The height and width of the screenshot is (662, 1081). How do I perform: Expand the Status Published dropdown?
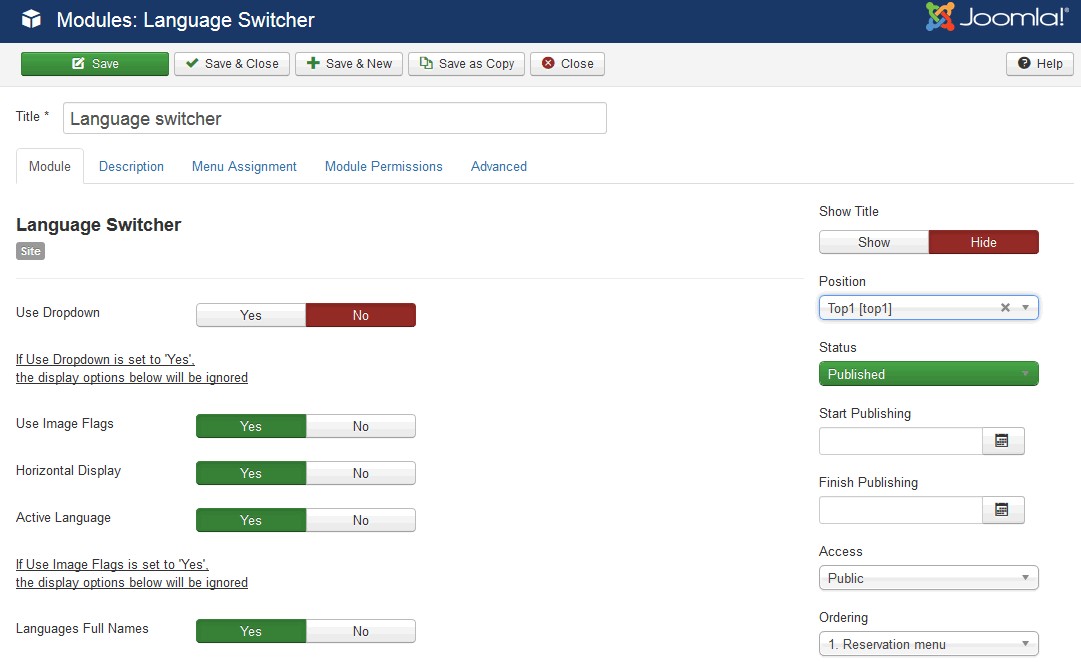coord(928,374)
